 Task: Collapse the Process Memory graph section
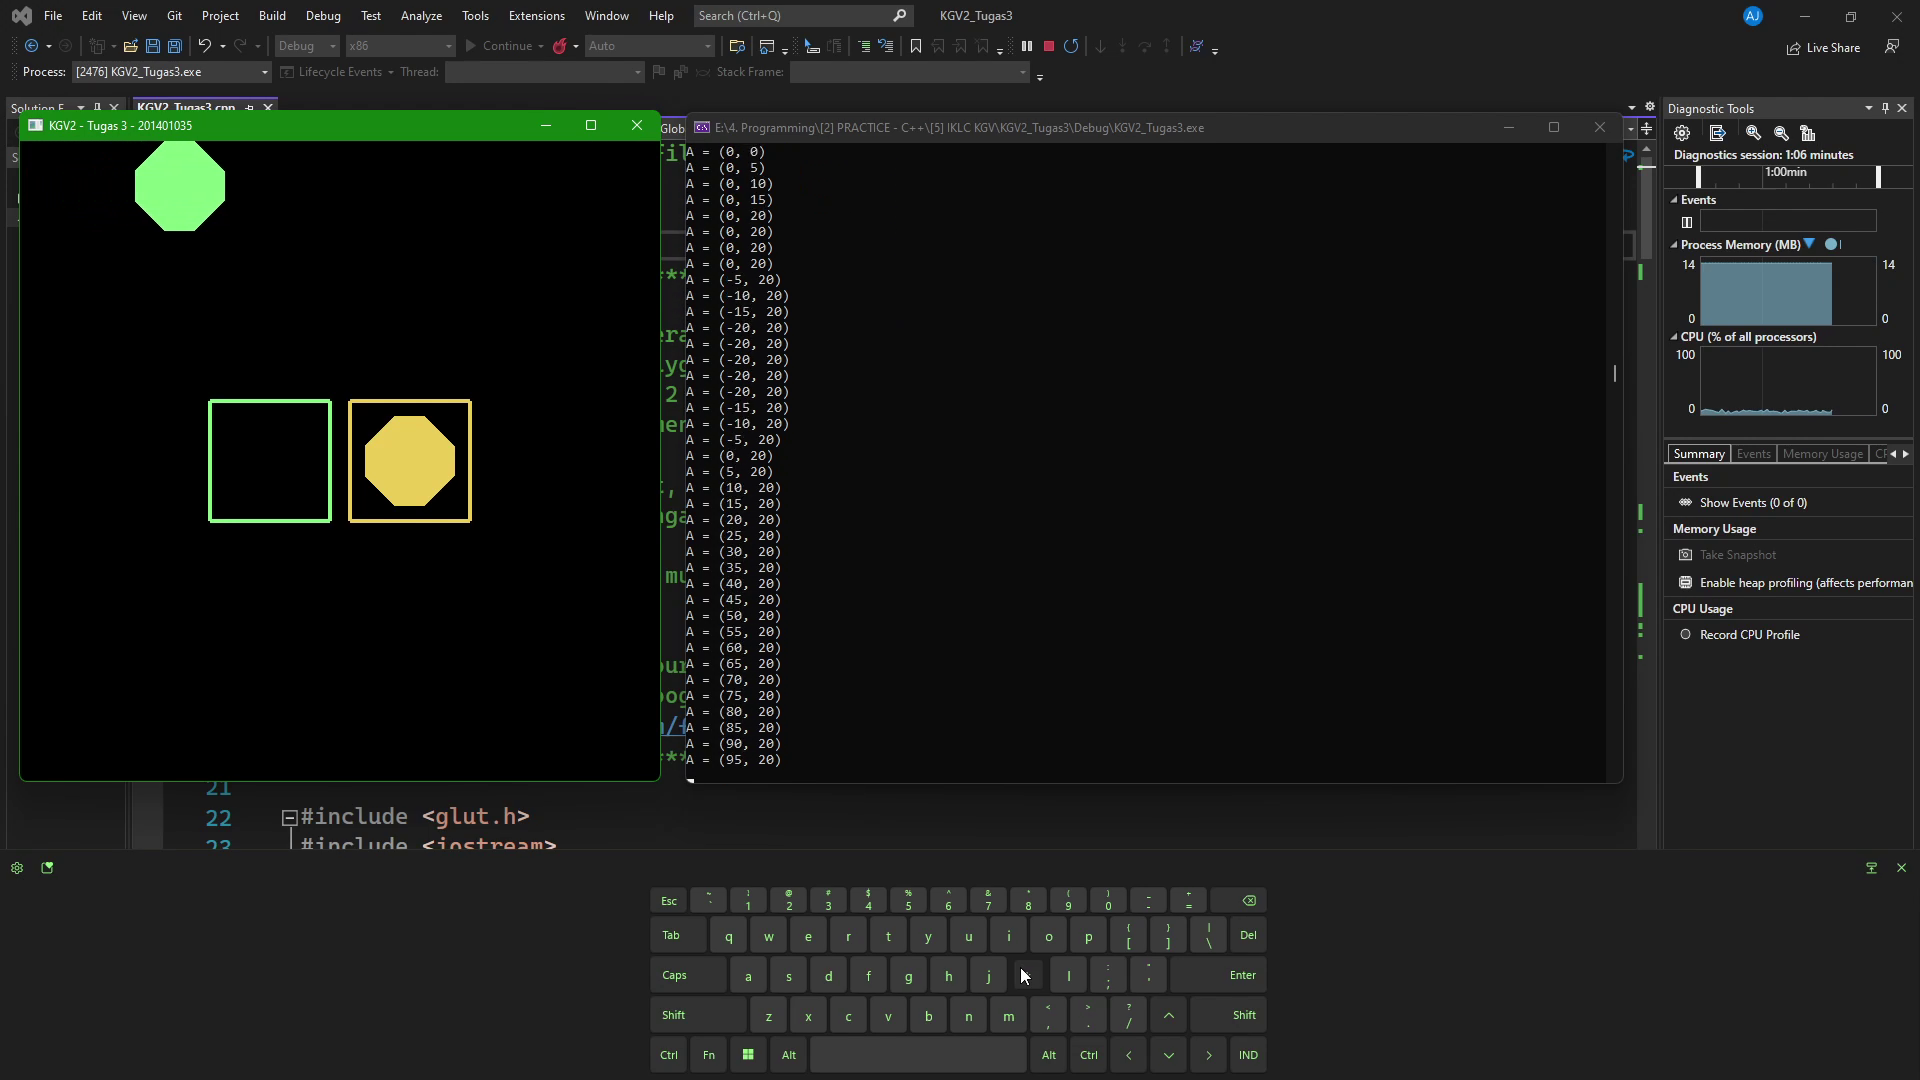tap(1674, 245)
